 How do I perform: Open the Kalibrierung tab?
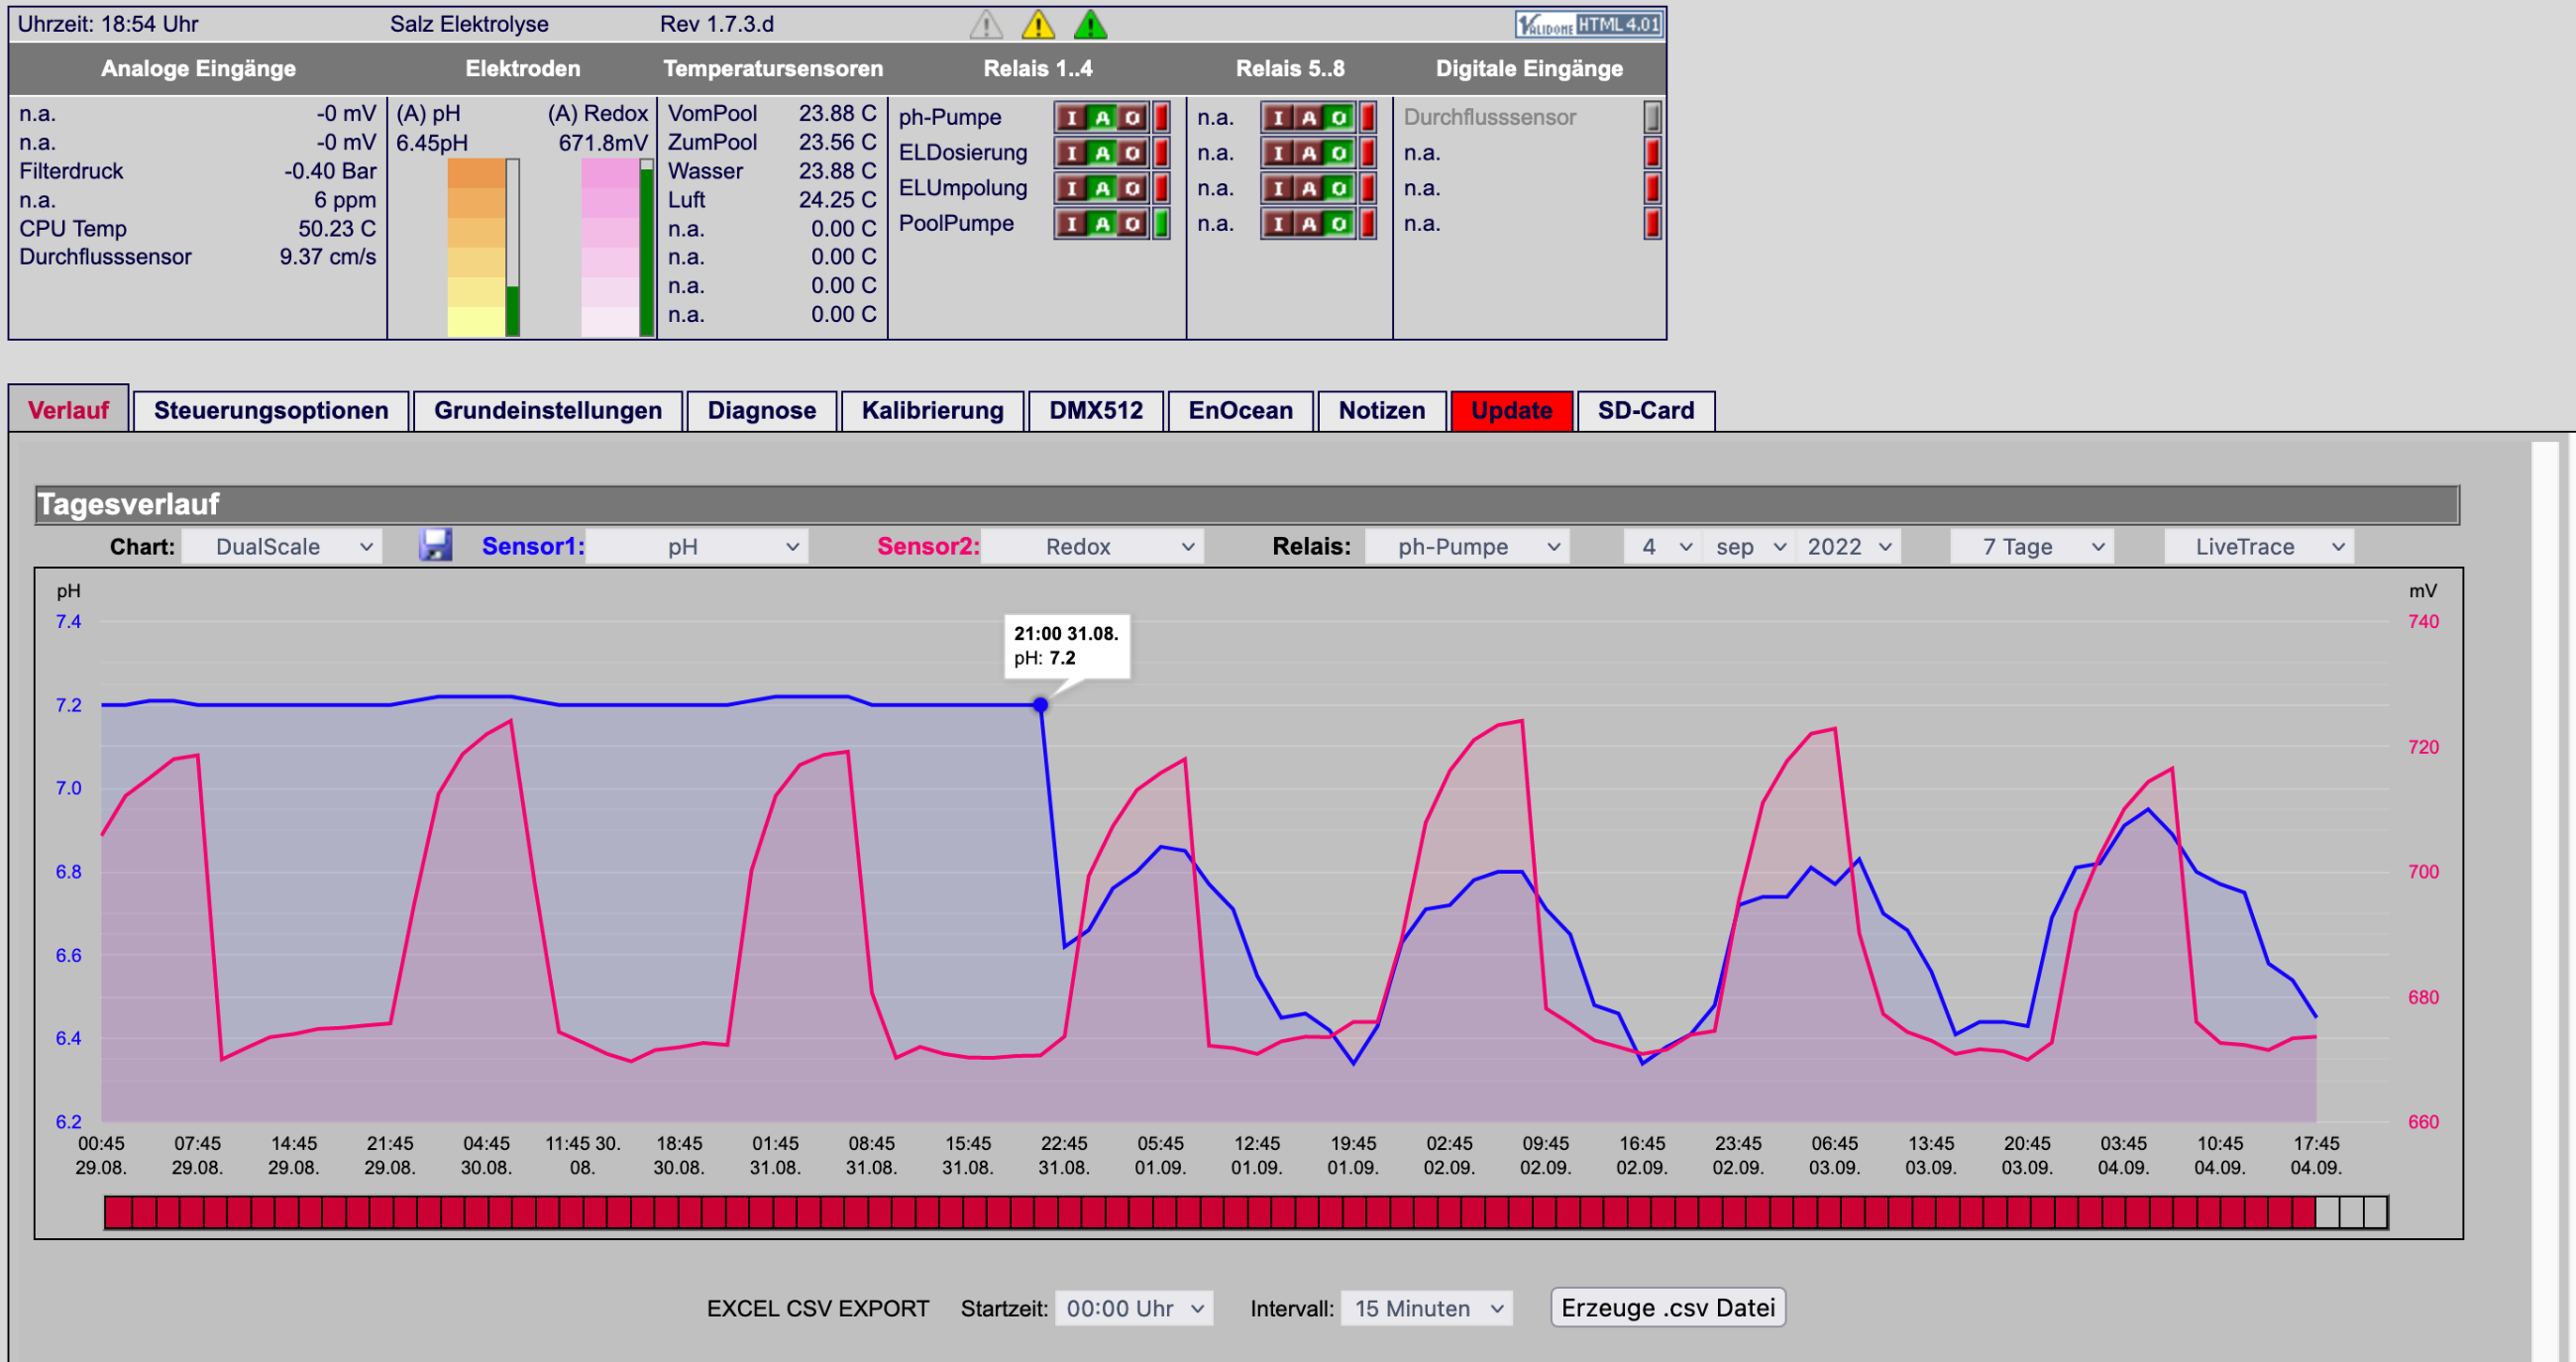(x=932, y=410)
